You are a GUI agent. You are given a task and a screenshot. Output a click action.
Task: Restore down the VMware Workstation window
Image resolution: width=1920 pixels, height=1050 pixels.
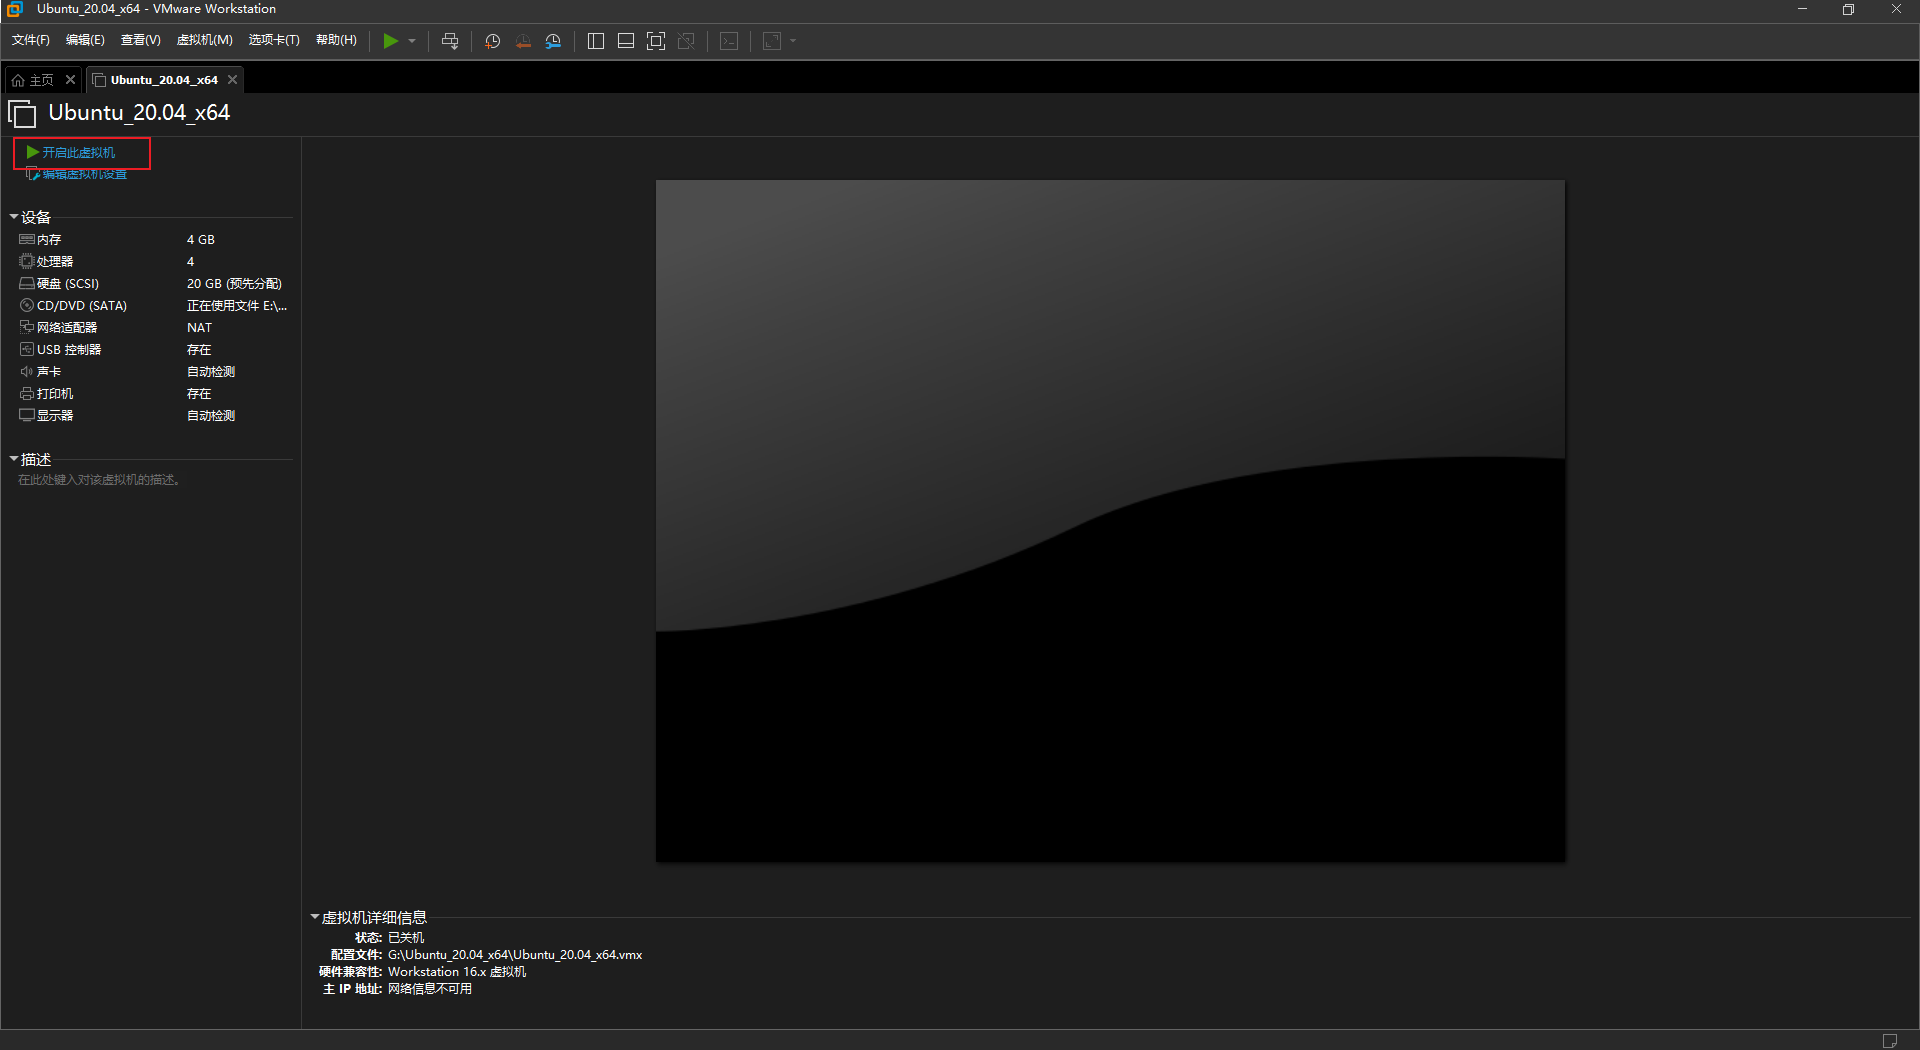coord(1848,9)
